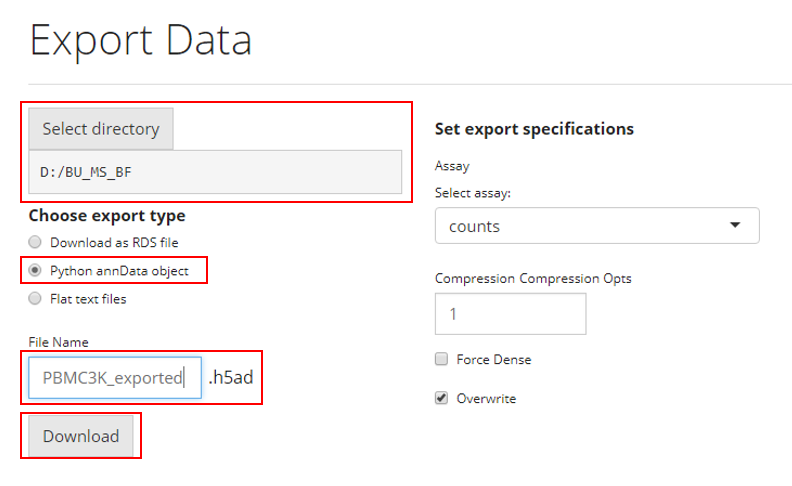
Task: Focus the File Name field containing PBMC3K_exported
Action: [114, 378]
